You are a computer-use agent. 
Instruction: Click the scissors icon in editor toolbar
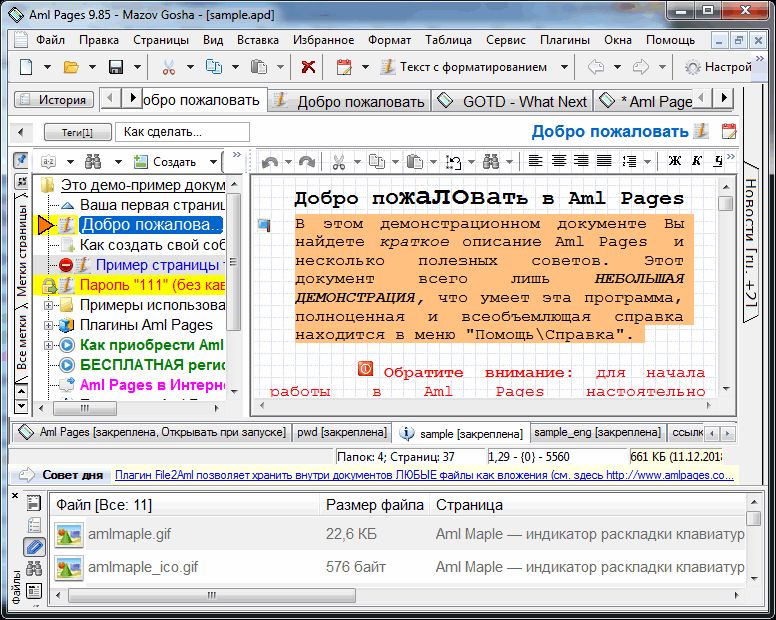click(339, 162)
